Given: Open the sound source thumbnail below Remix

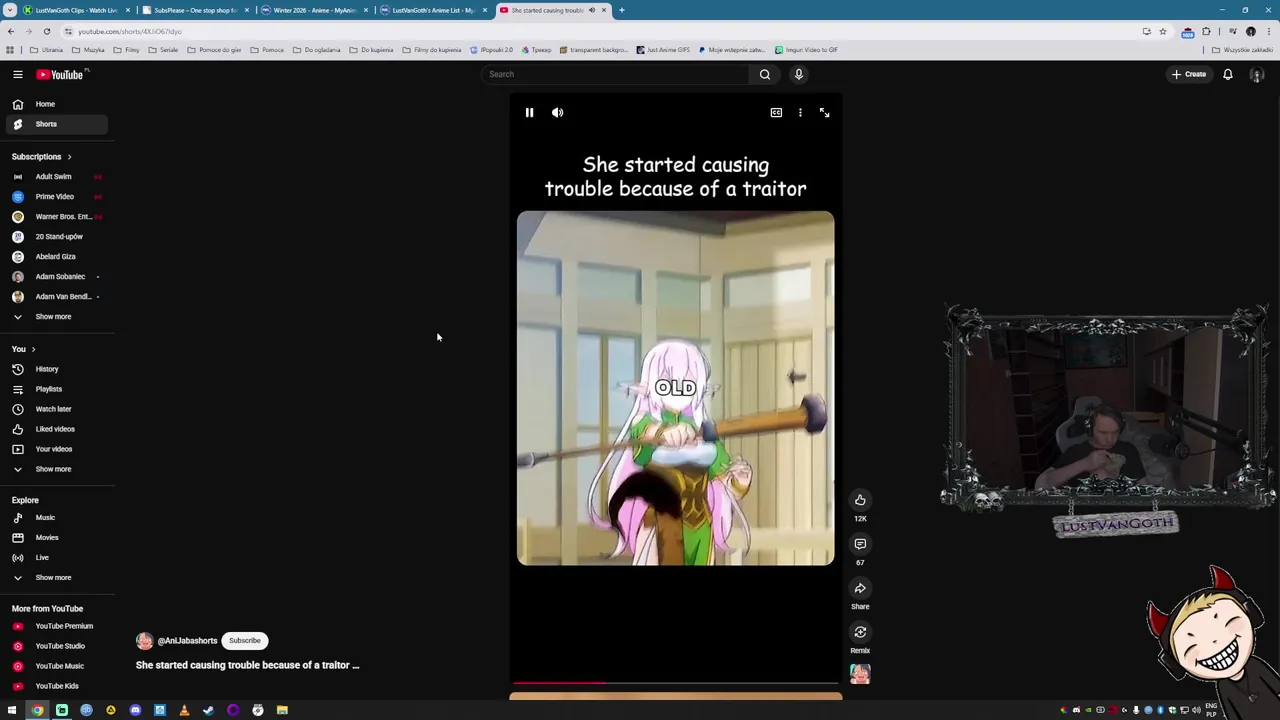Looking at the screenshot, I should (x=860, y=675).
